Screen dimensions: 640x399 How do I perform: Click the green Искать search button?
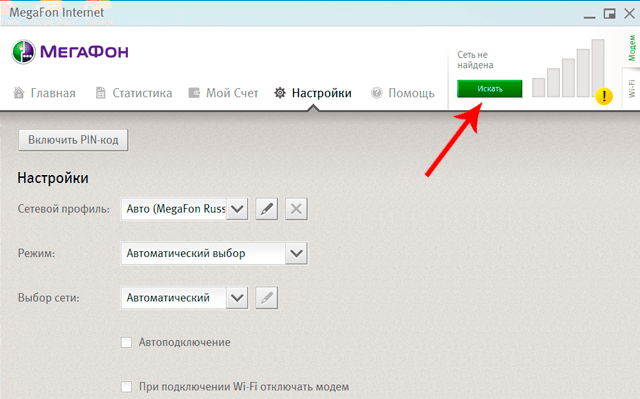click(489, 89)
